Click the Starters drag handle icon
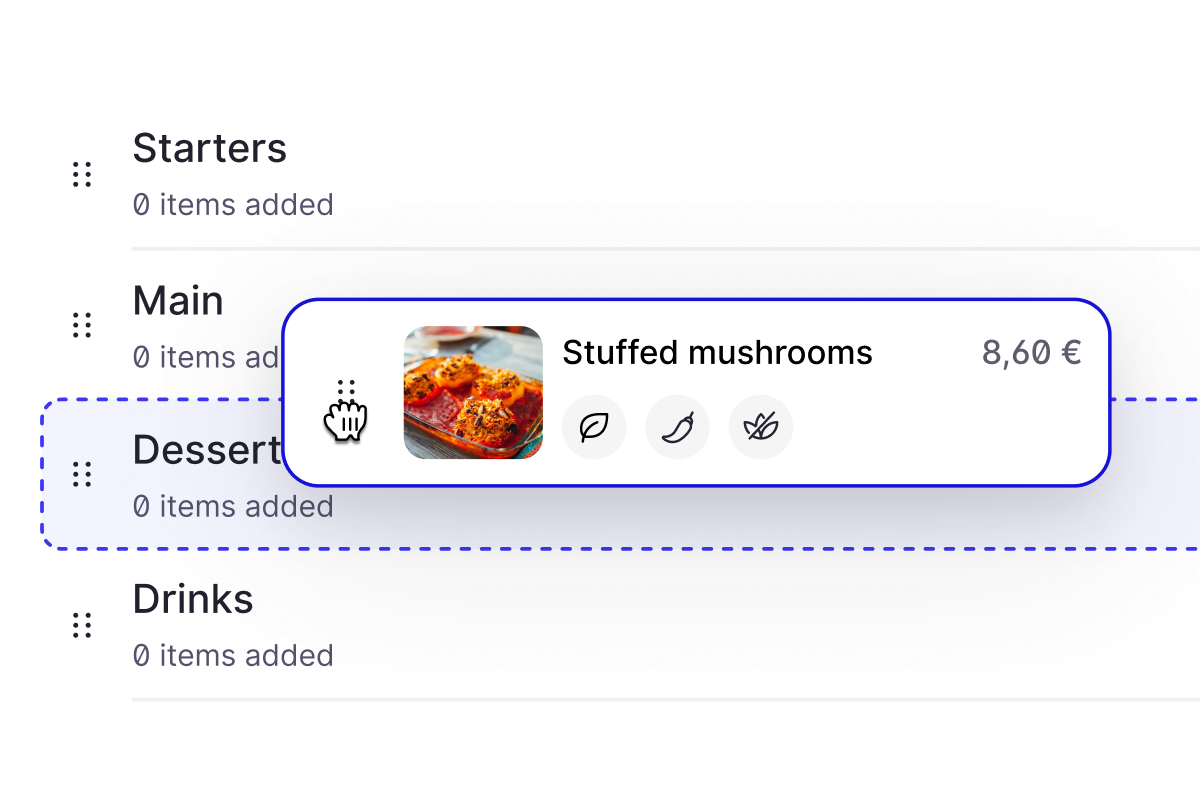The width and height of the screenshot is (1200, 800). click(x=82, y=175)
